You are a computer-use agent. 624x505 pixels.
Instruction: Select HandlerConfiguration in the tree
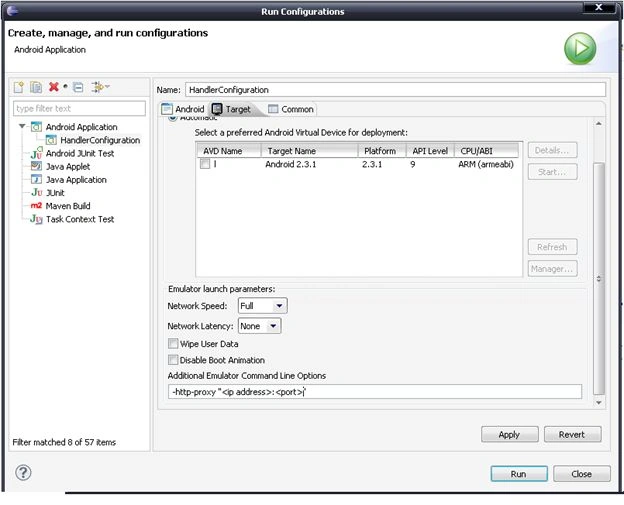click(100, 140)
